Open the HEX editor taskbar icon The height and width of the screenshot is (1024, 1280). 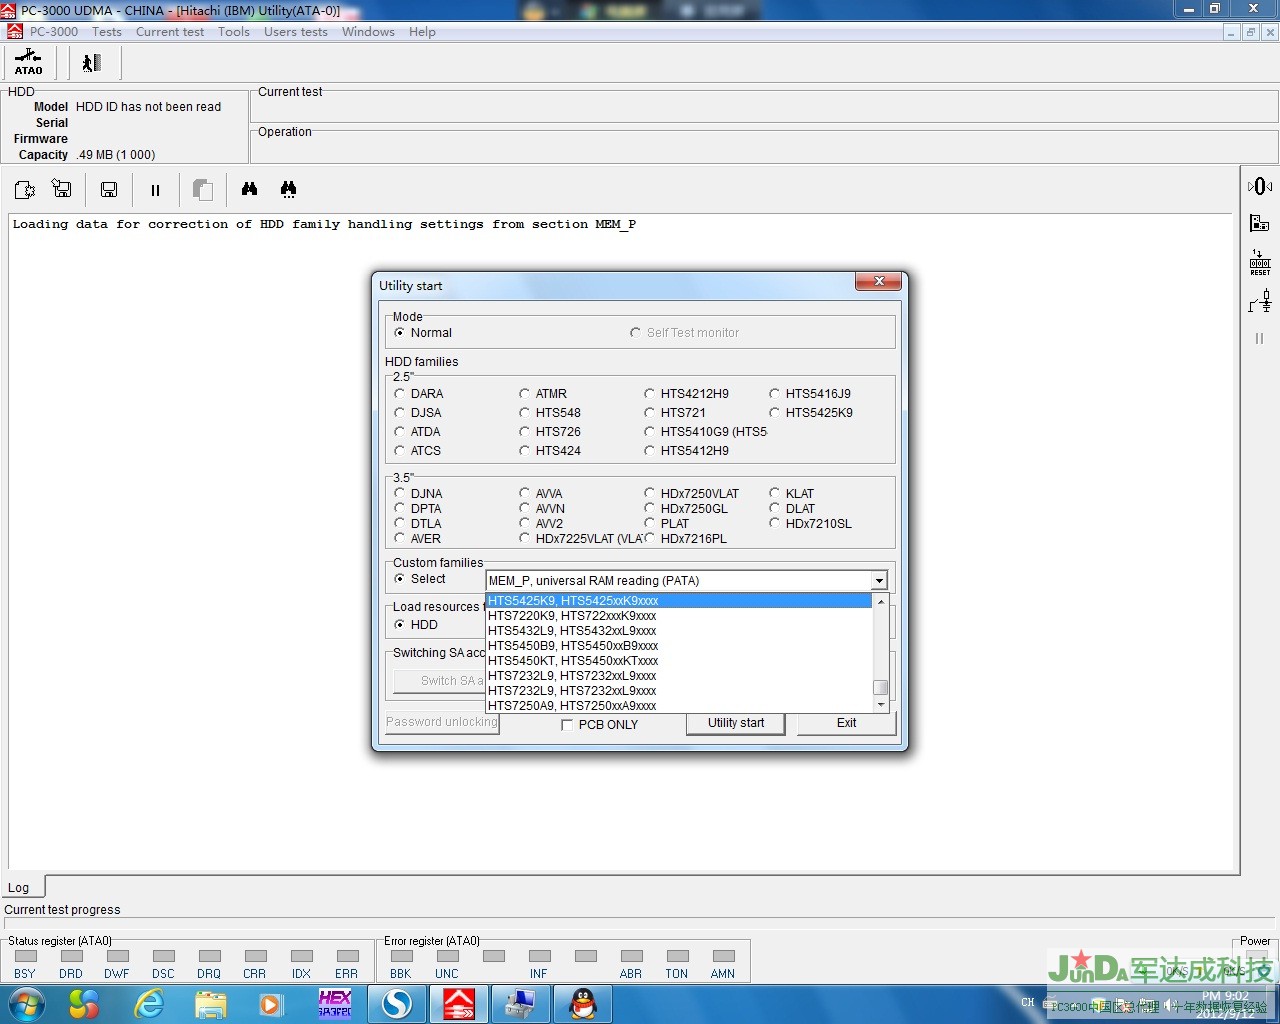335,1004
